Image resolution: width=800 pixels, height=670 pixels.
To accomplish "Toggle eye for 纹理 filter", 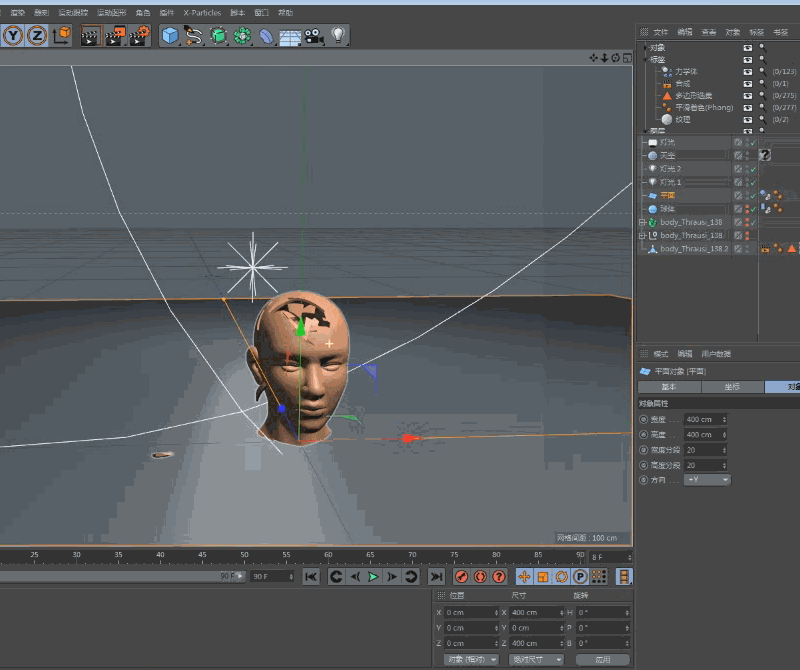I will [x=747, y=119].
